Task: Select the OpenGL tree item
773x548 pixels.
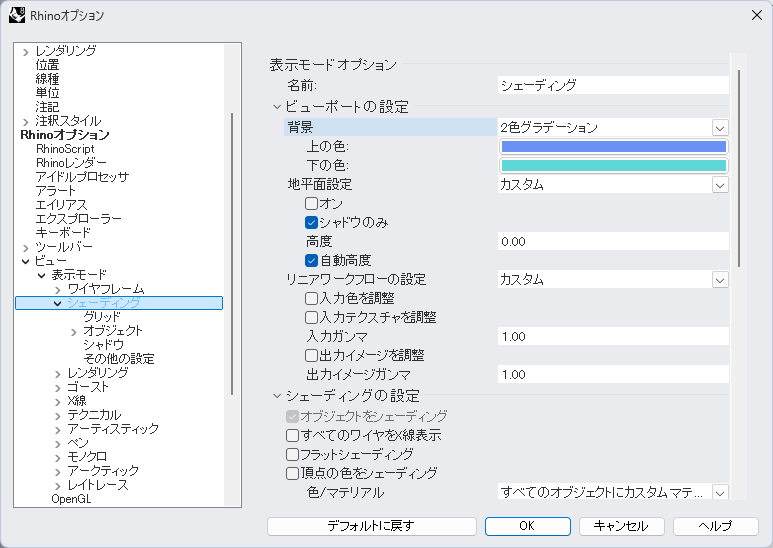Action: [x=71, y=499]
